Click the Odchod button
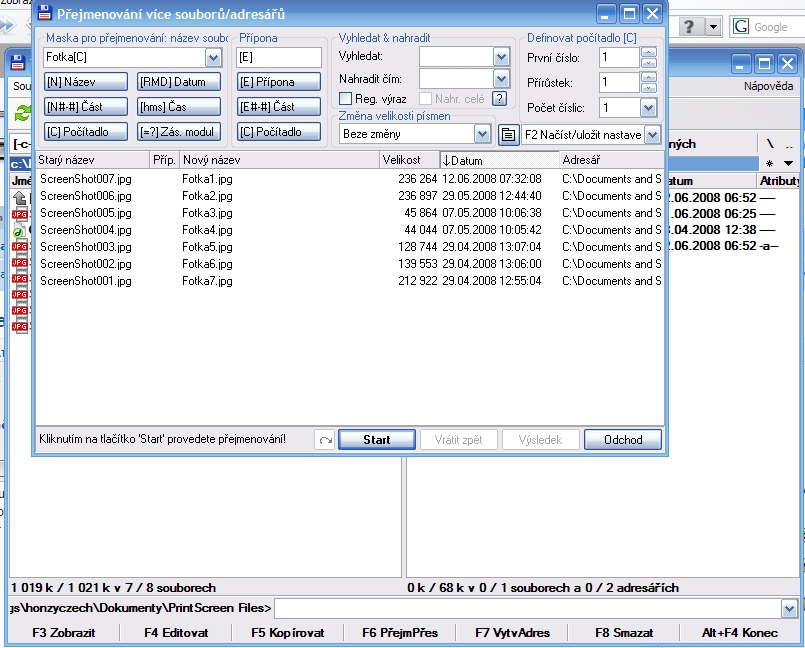The image size is (805, 648). click(623, 440)
